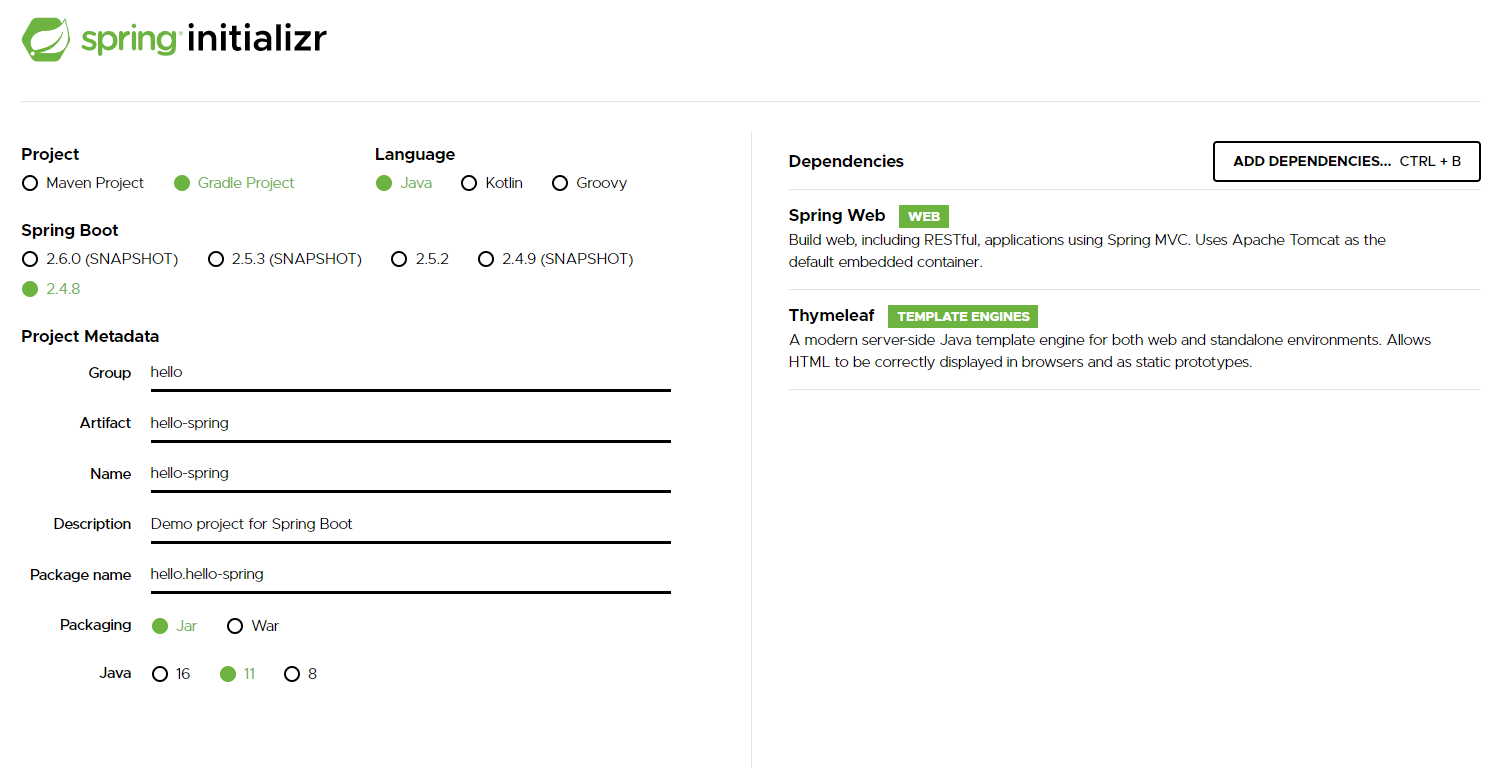
Task: Select Gradle Project radio button
Action: 182,183
